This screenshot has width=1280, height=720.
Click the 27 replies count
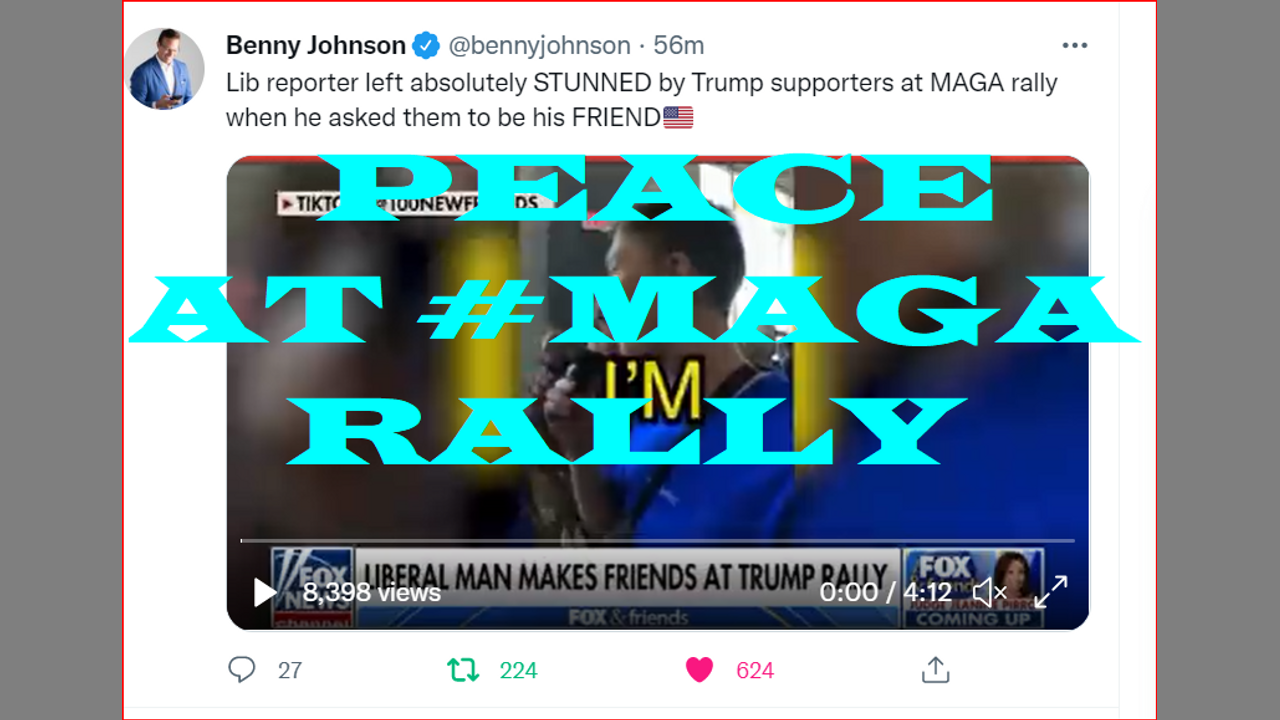[290, 670]
